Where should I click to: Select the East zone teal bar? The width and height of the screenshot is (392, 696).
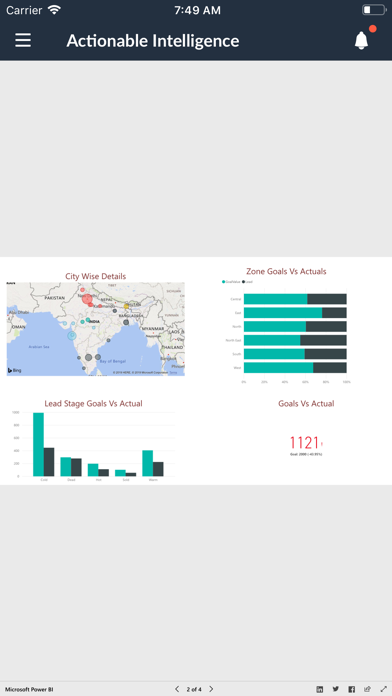[x=283, y=312]
